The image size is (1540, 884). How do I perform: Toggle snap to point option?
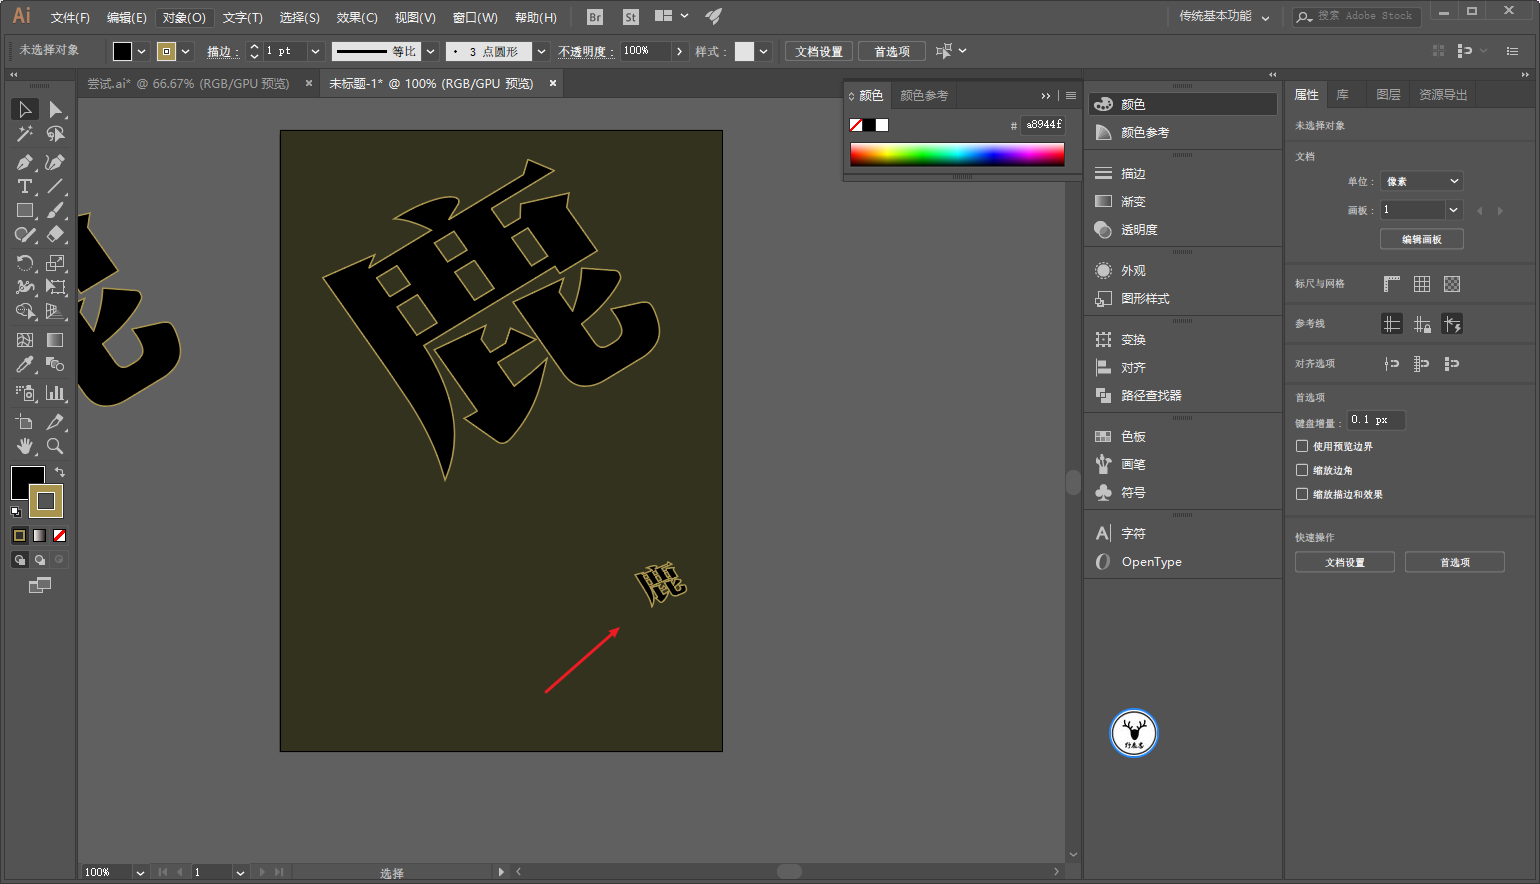[1392, 364]
